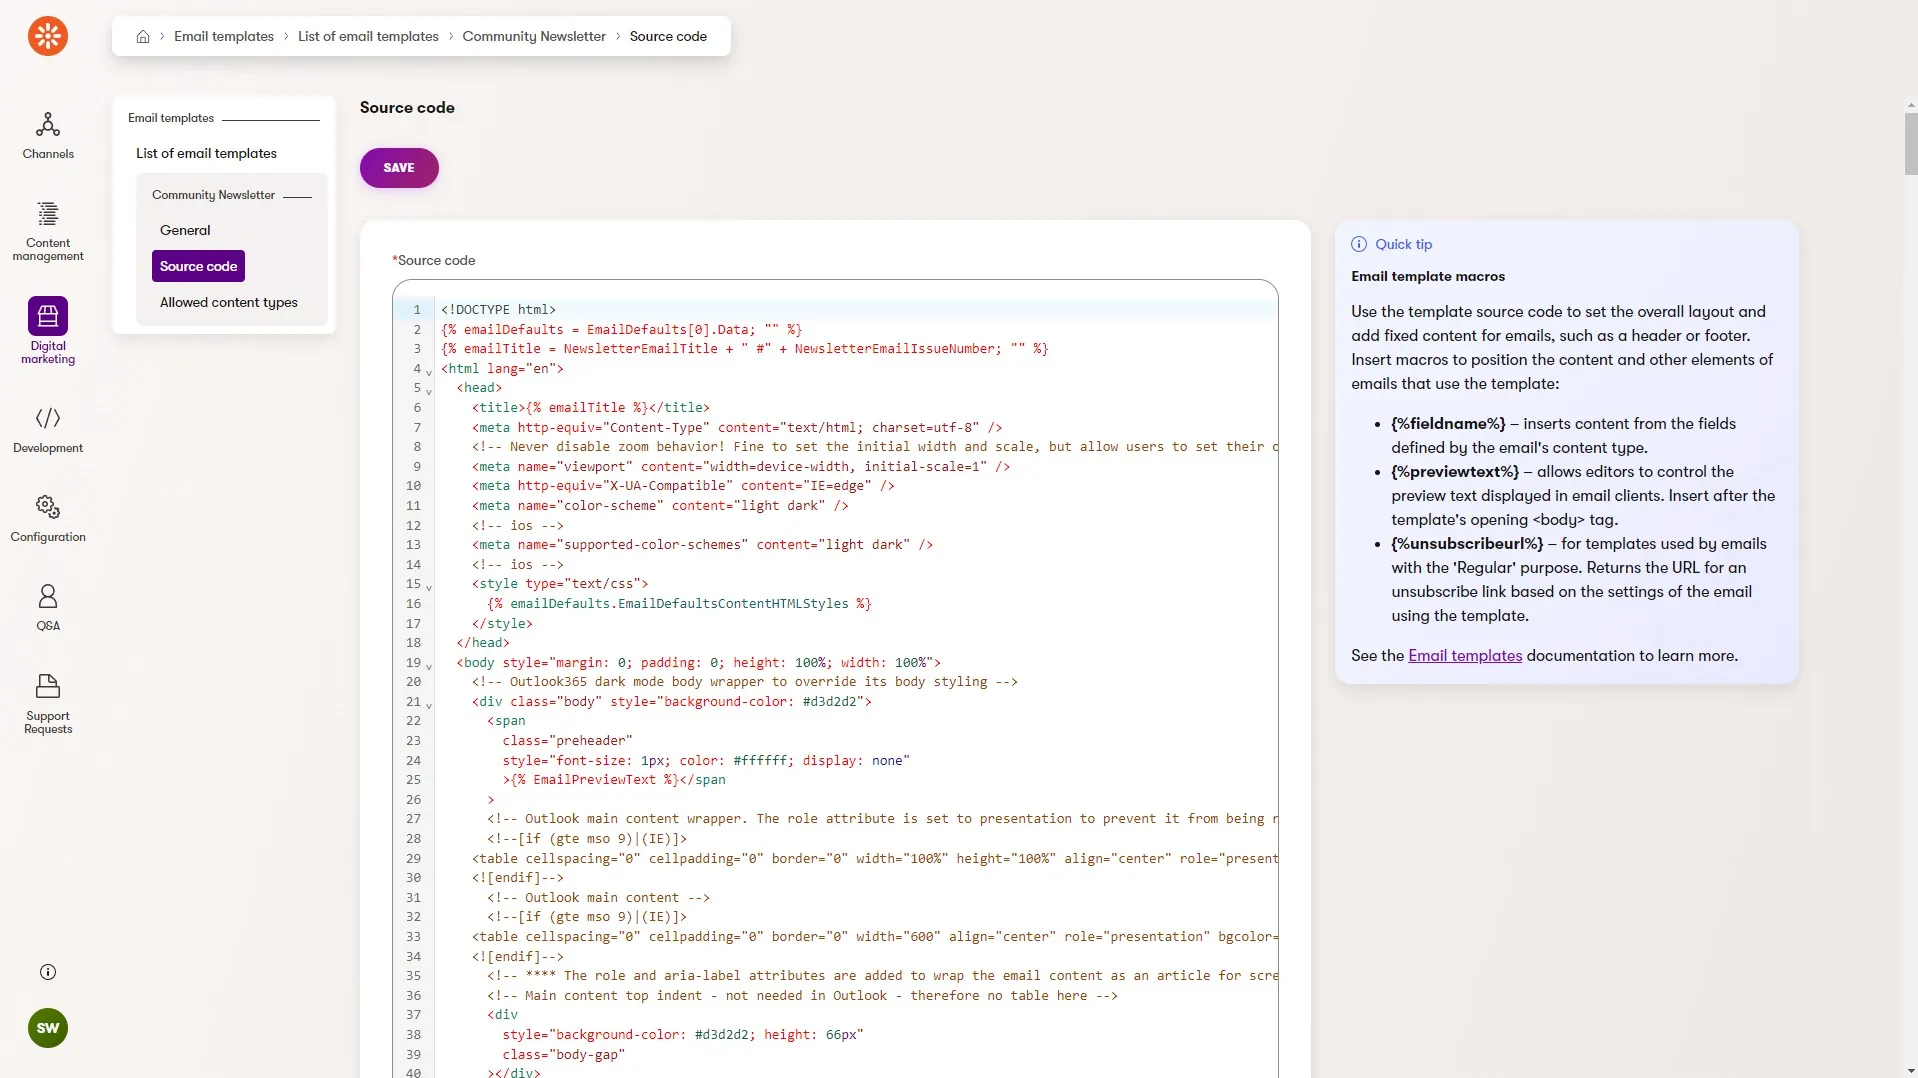
Task: Click the title tag on line 6
Action: coord(590,408)
